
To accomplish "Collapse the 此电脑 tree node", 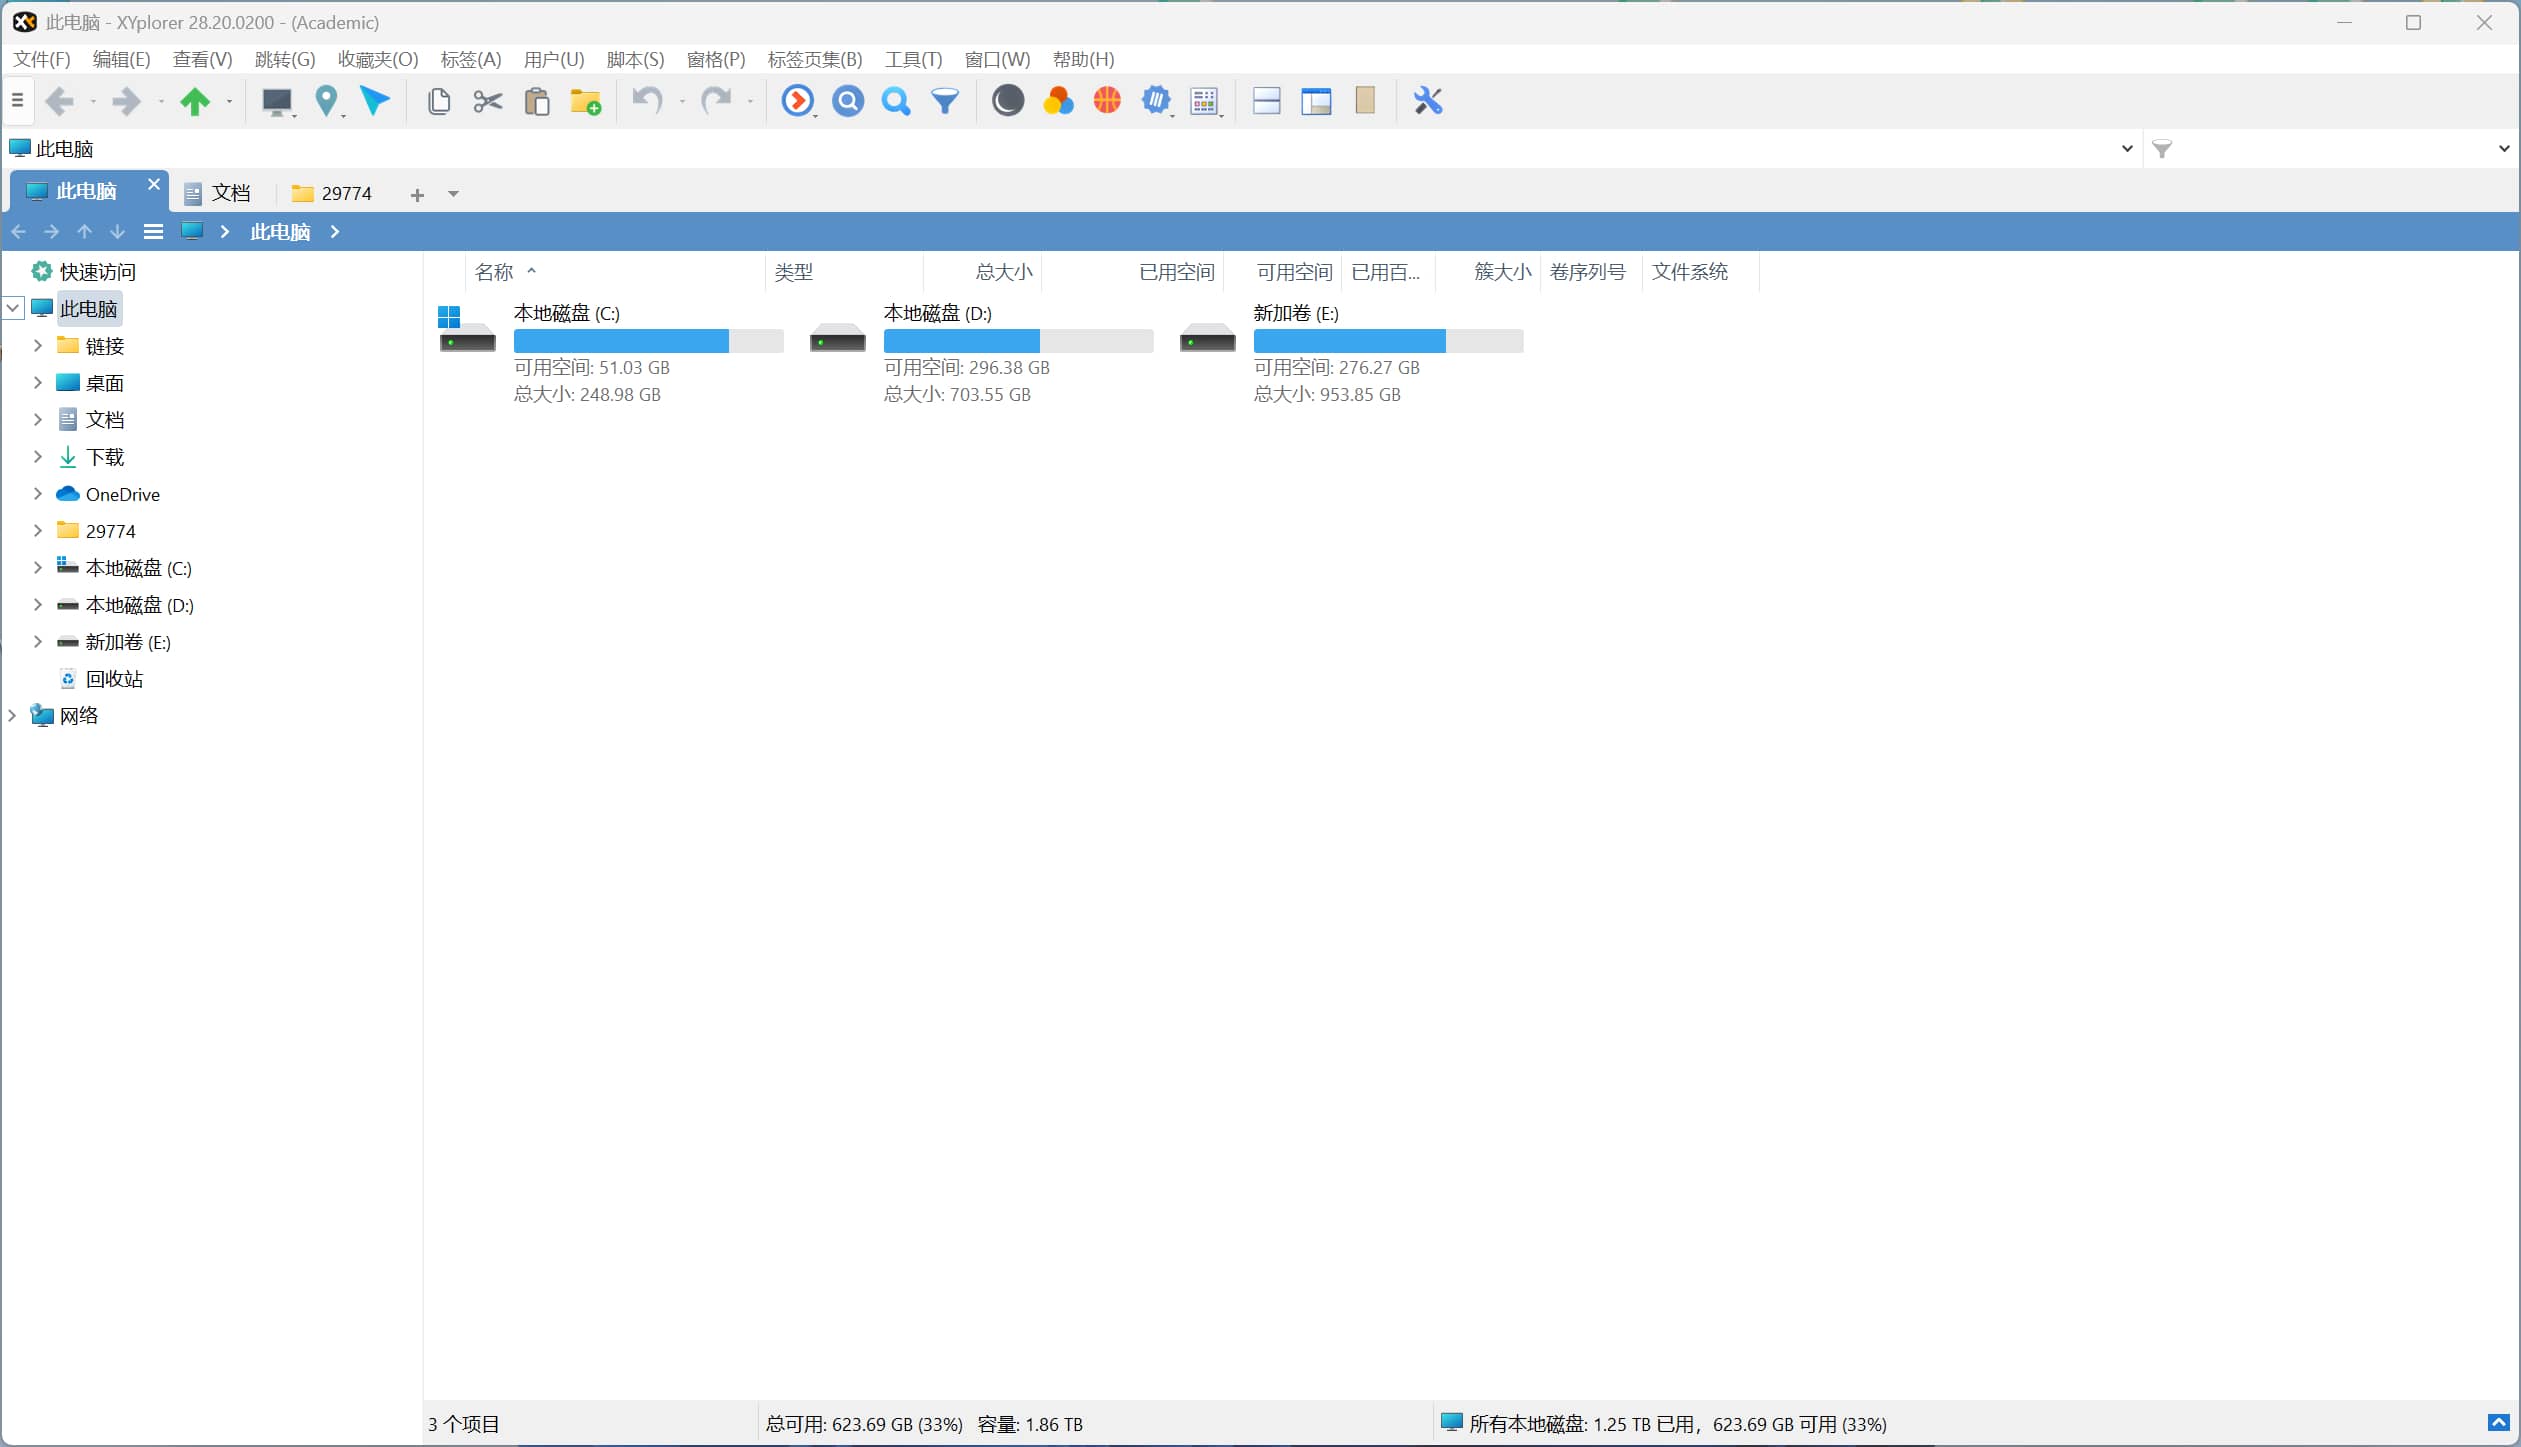I will pos(14,309).
